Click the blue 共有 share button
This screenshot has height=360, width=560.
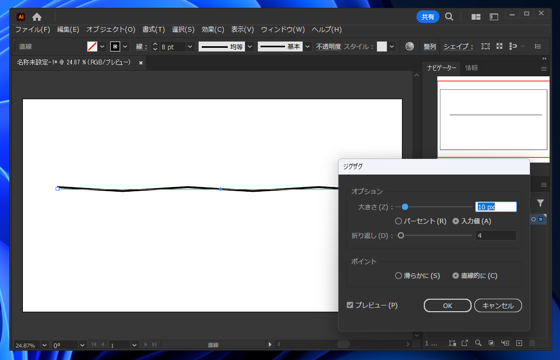click(x=428, y=17)
